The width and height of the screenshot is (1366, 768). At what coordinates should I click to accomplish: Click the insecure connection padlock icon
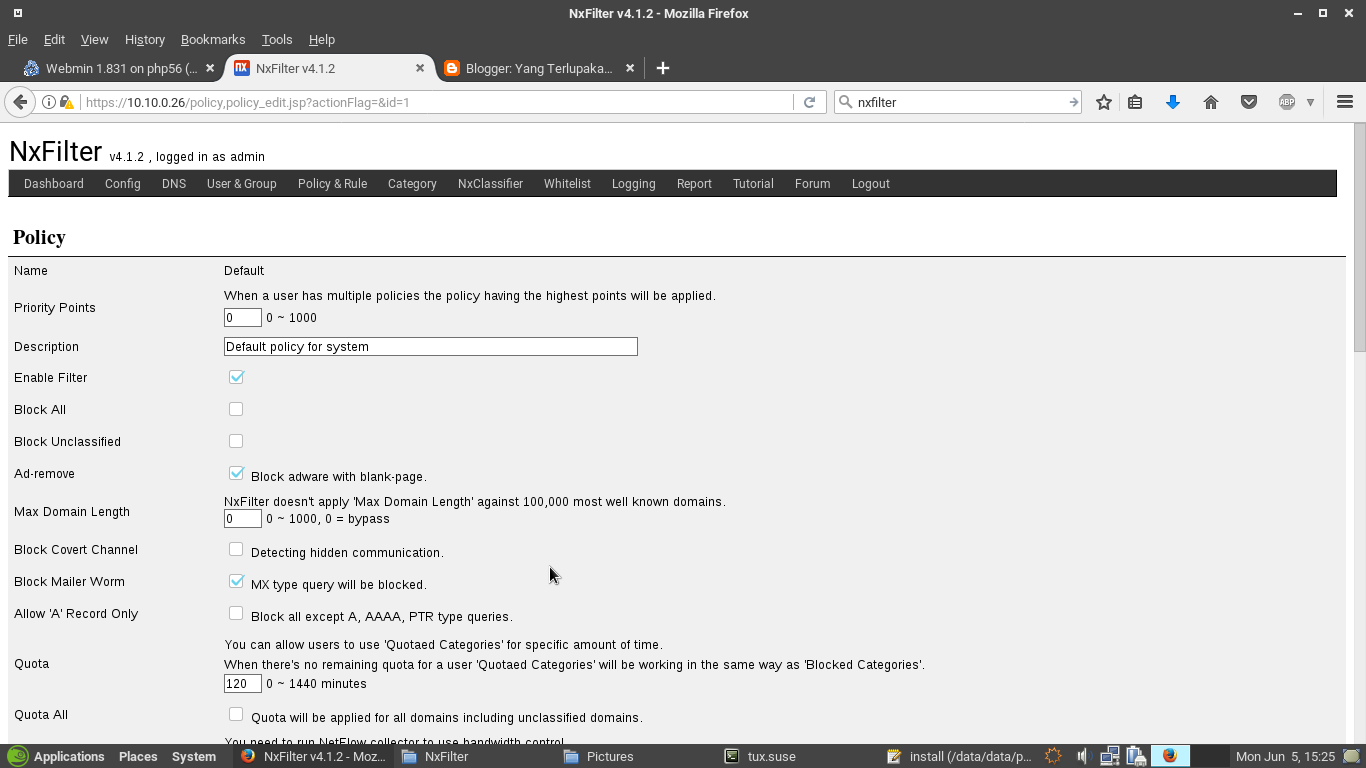click(66, 102)
